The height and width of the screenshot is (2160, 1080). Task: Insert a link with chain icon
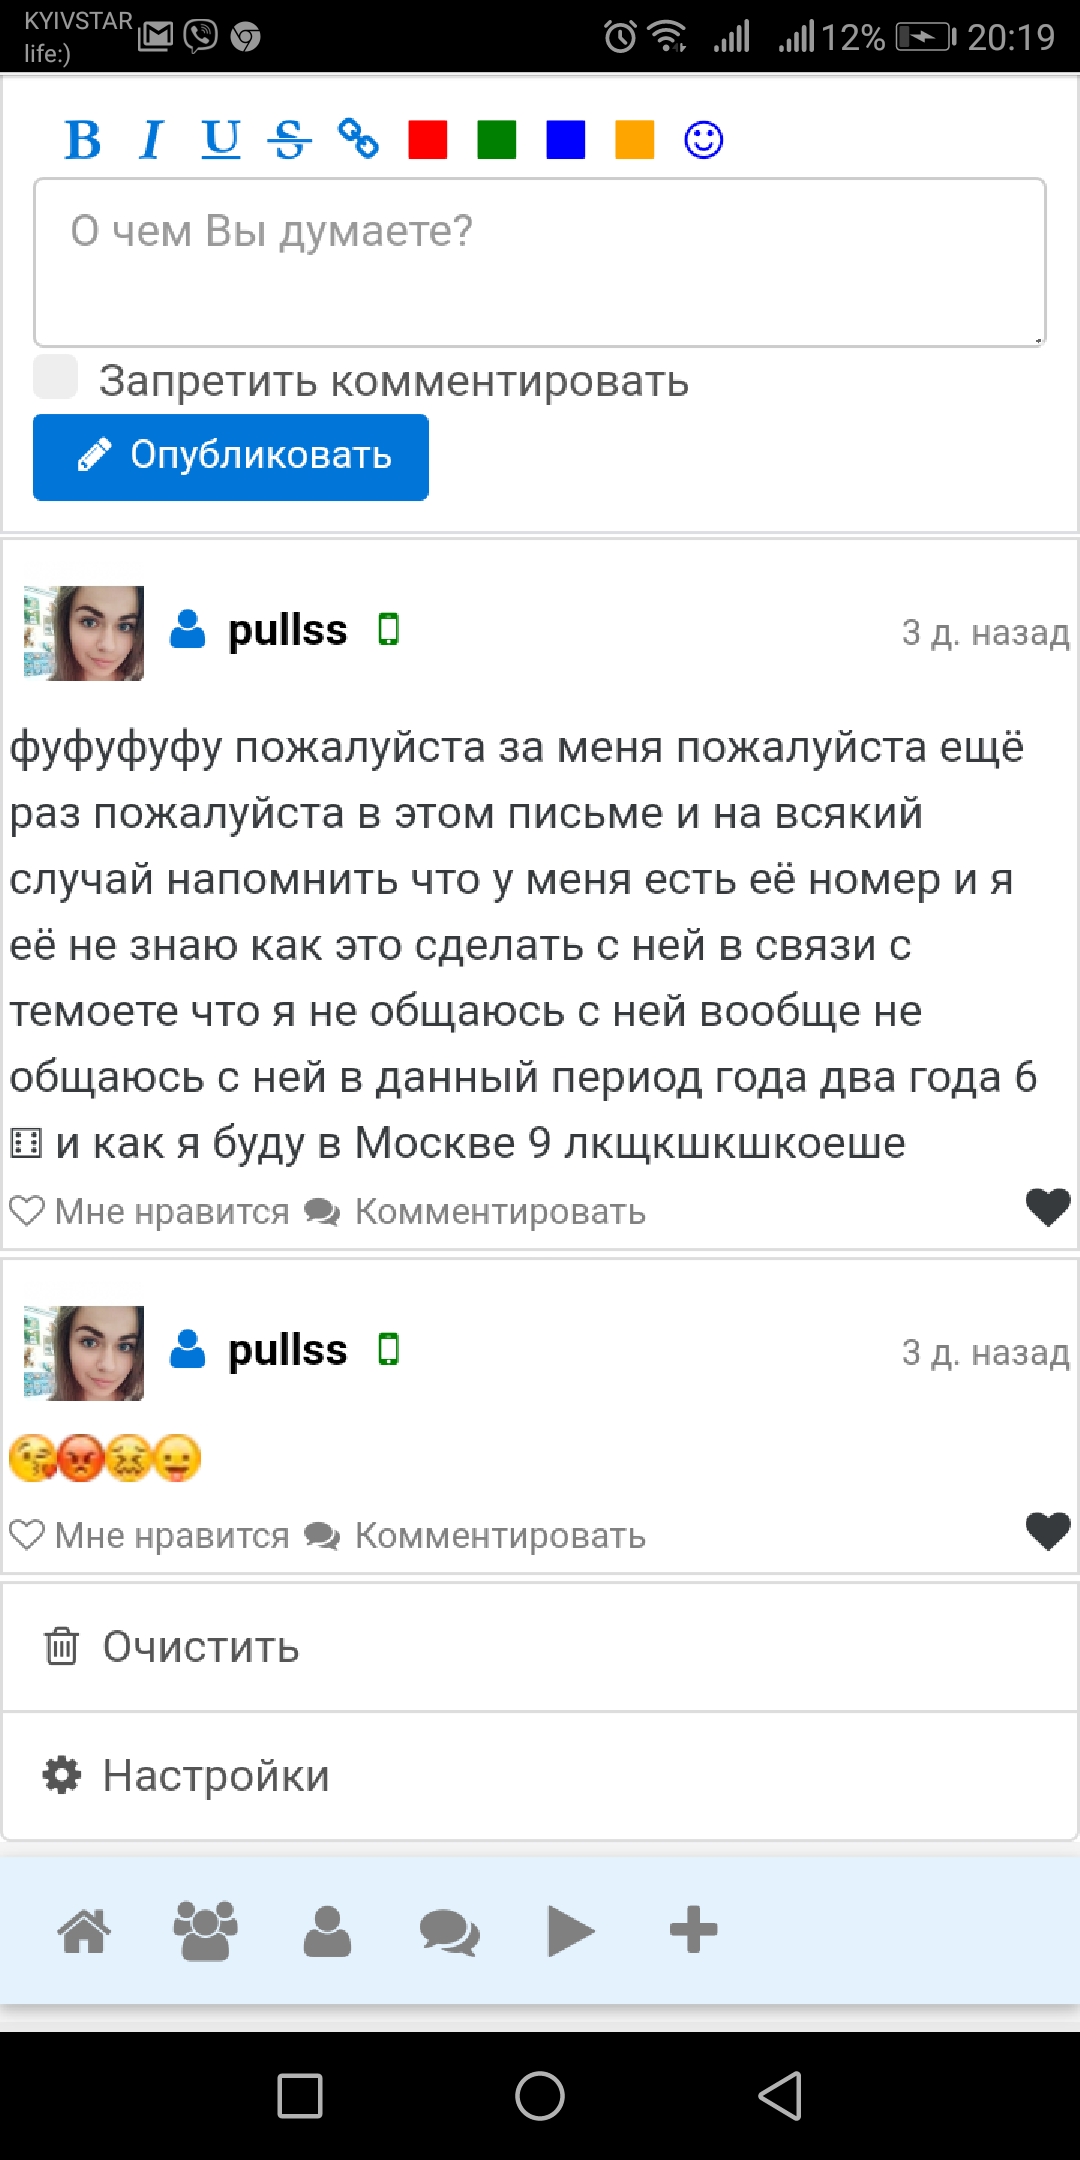[358, 140]
